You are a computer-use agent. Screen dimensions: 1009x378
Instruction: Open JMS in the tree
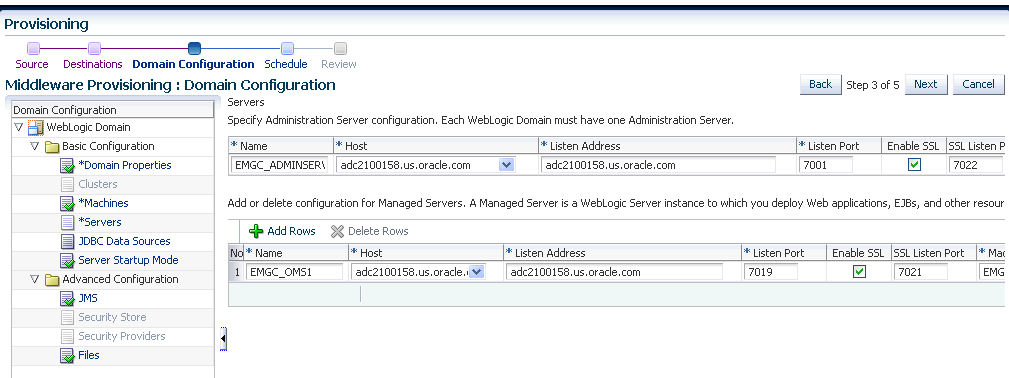click(x=88, y=298)
